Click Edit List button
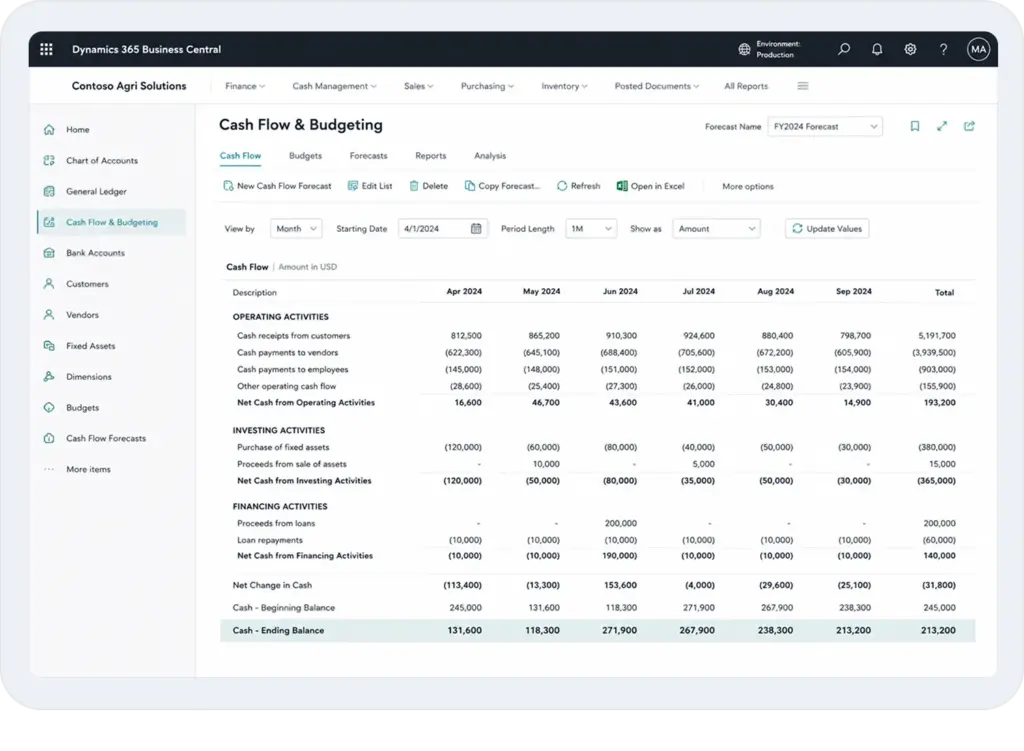 coord(370,185)
